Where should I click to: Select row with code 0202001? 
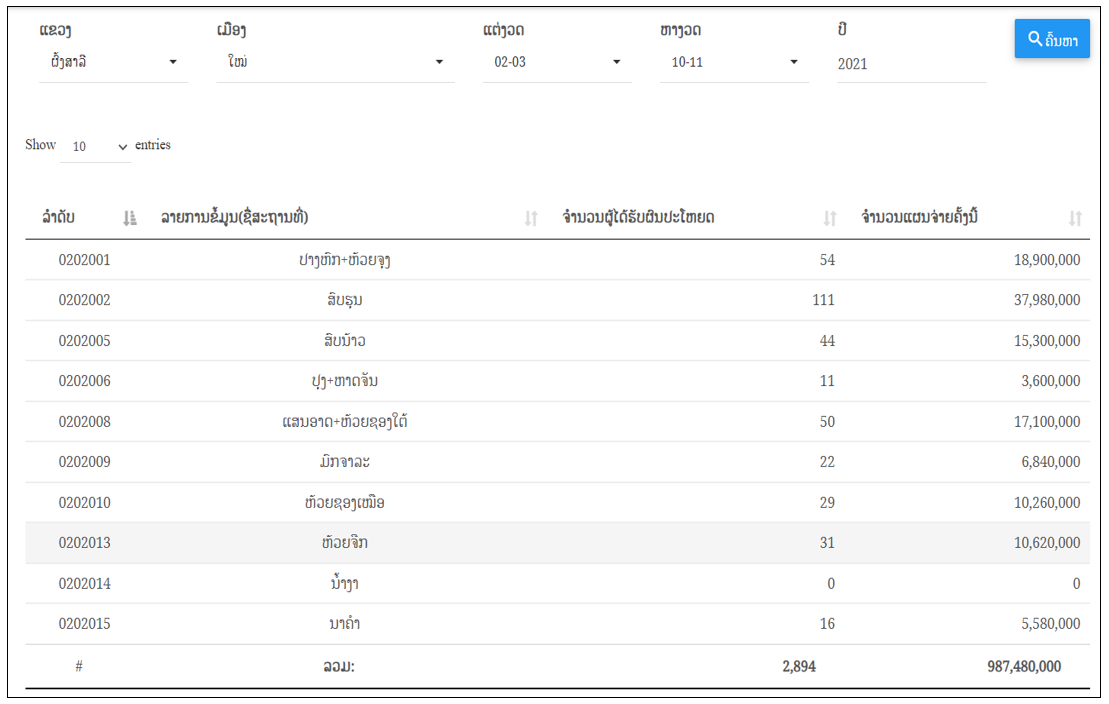(557, 260)
